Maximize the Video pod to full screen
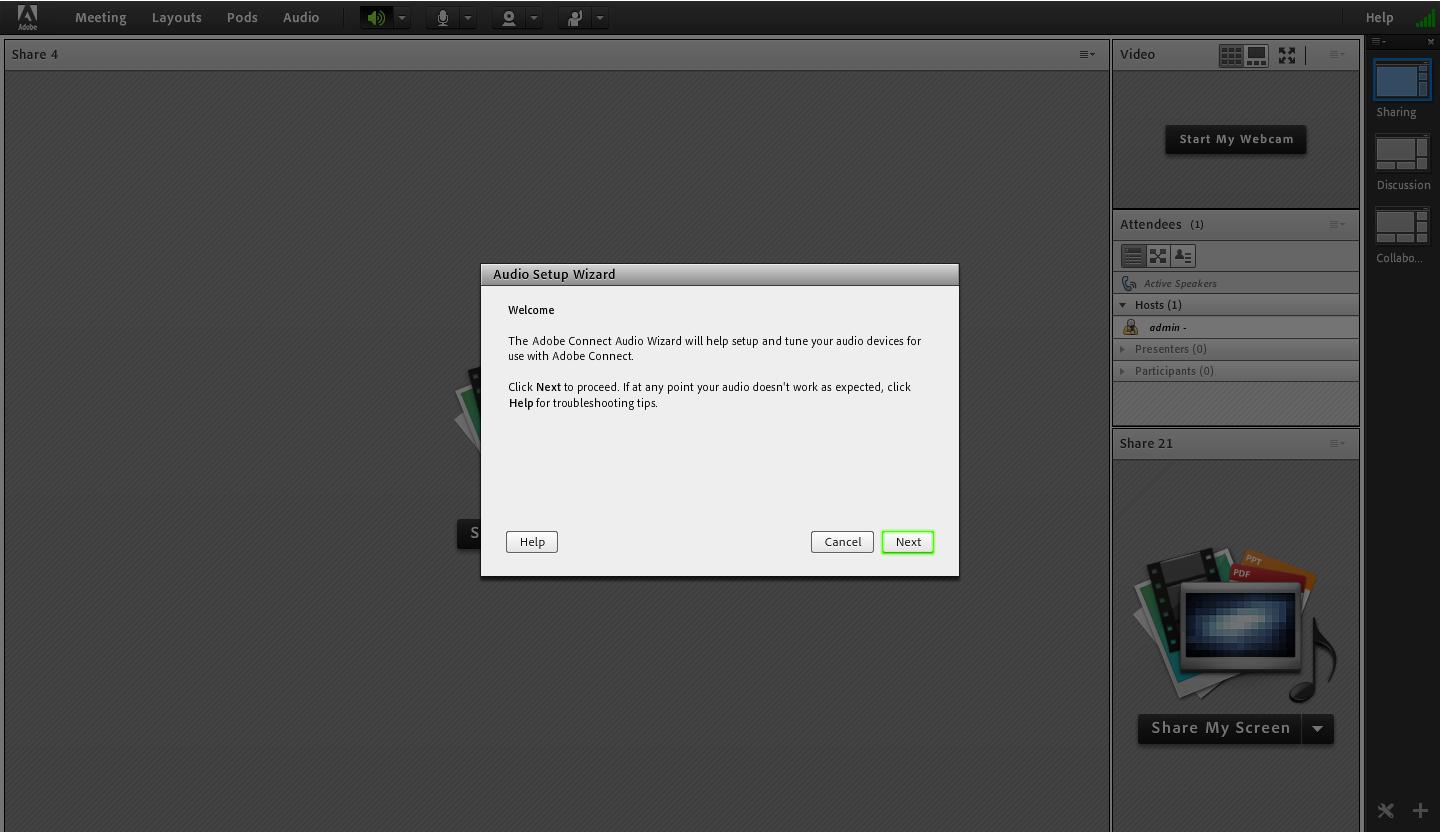Viewport: 1440px width, 832px height. (x=1287, y=55)
